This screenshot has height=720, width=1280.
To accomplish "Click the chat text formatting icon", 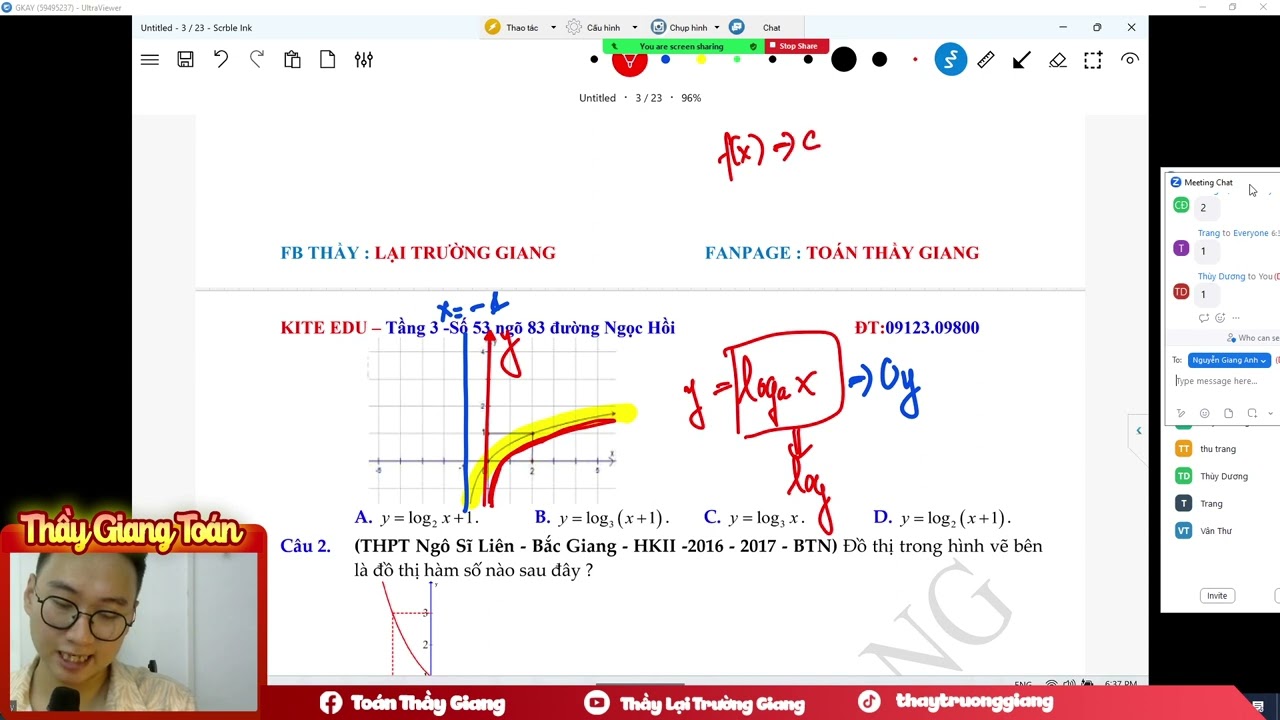I will [1181, 413].
